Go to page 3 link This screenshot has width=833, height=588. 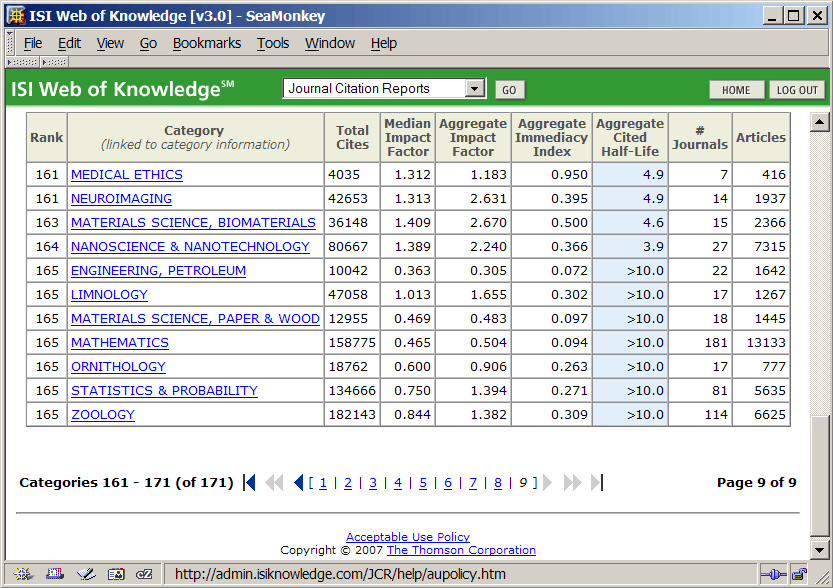click(x=373, y=483)
